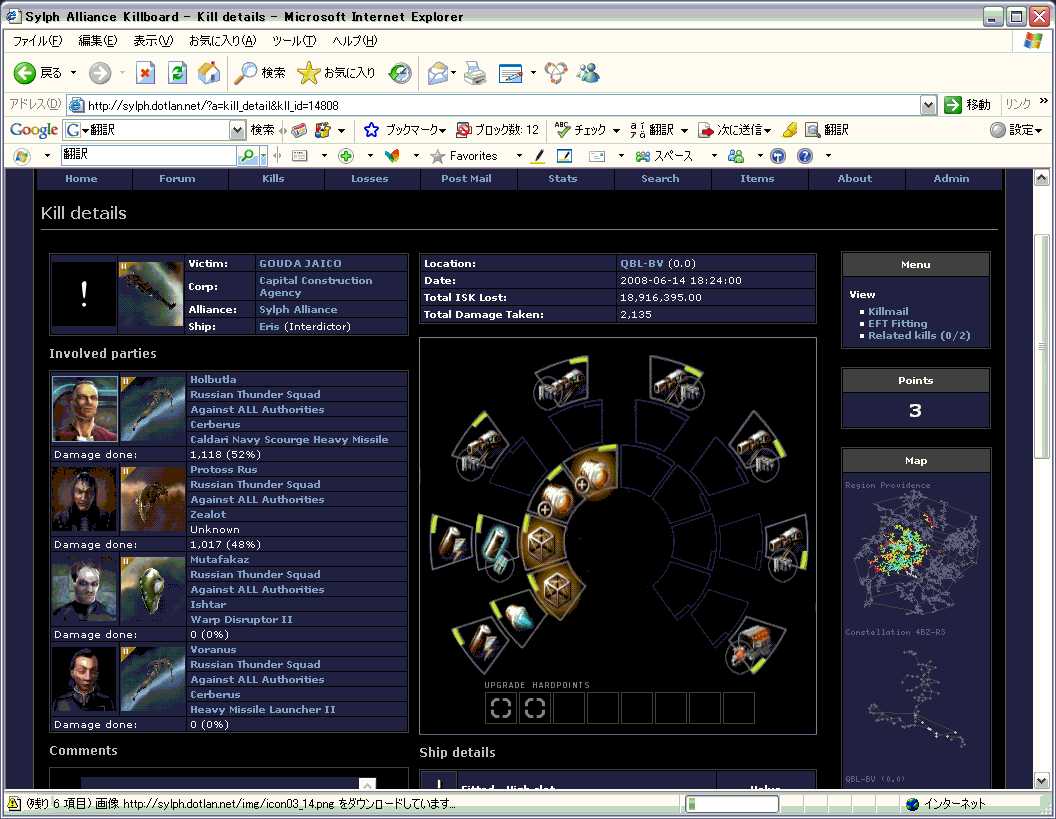The image size is (1056, 819).
Task: Open the QBL-BV location link
Action: click(x=642, y=263)
